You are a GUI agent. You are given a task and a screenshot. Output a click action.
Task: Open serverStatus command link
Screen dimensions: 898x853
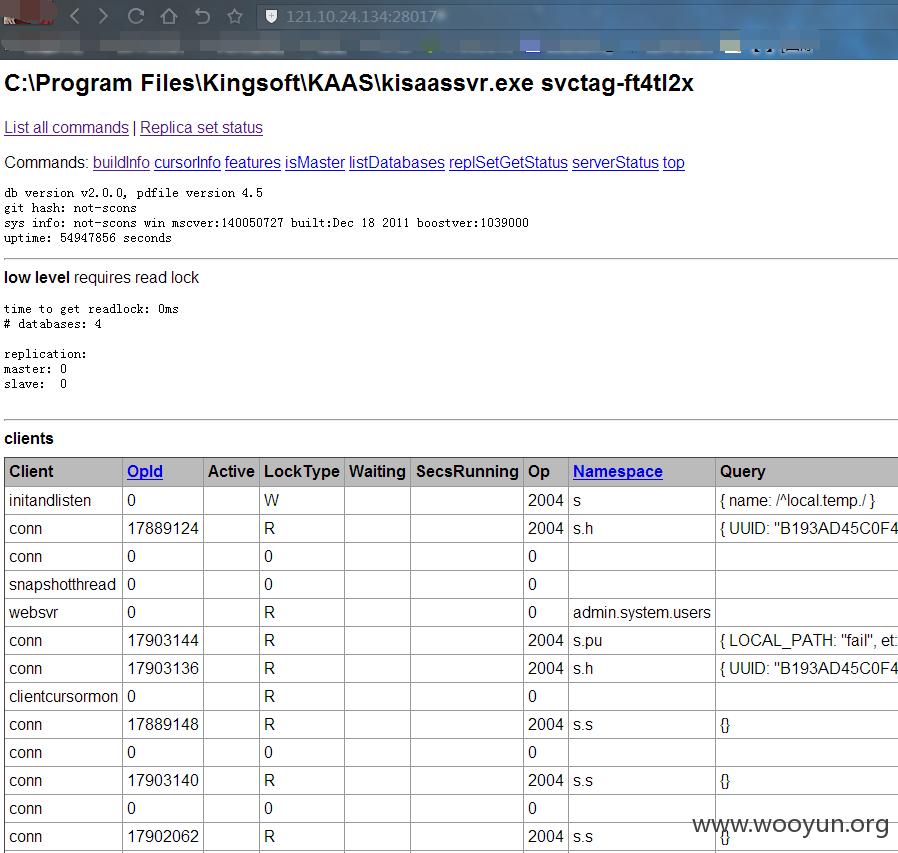615,163
